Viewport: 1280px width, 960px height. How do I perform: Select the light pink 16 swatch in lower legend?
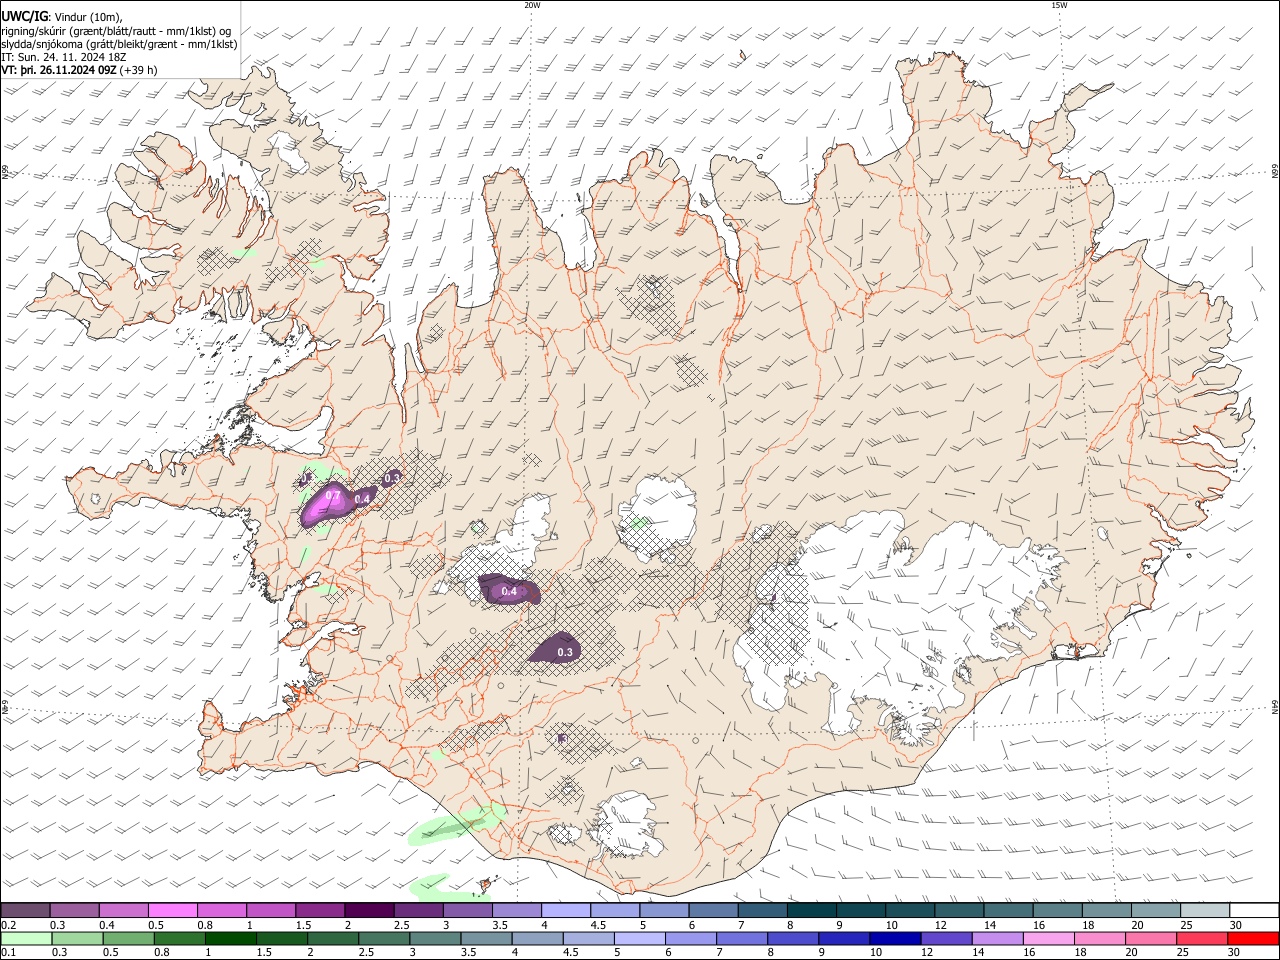(x=1049, y=939)
